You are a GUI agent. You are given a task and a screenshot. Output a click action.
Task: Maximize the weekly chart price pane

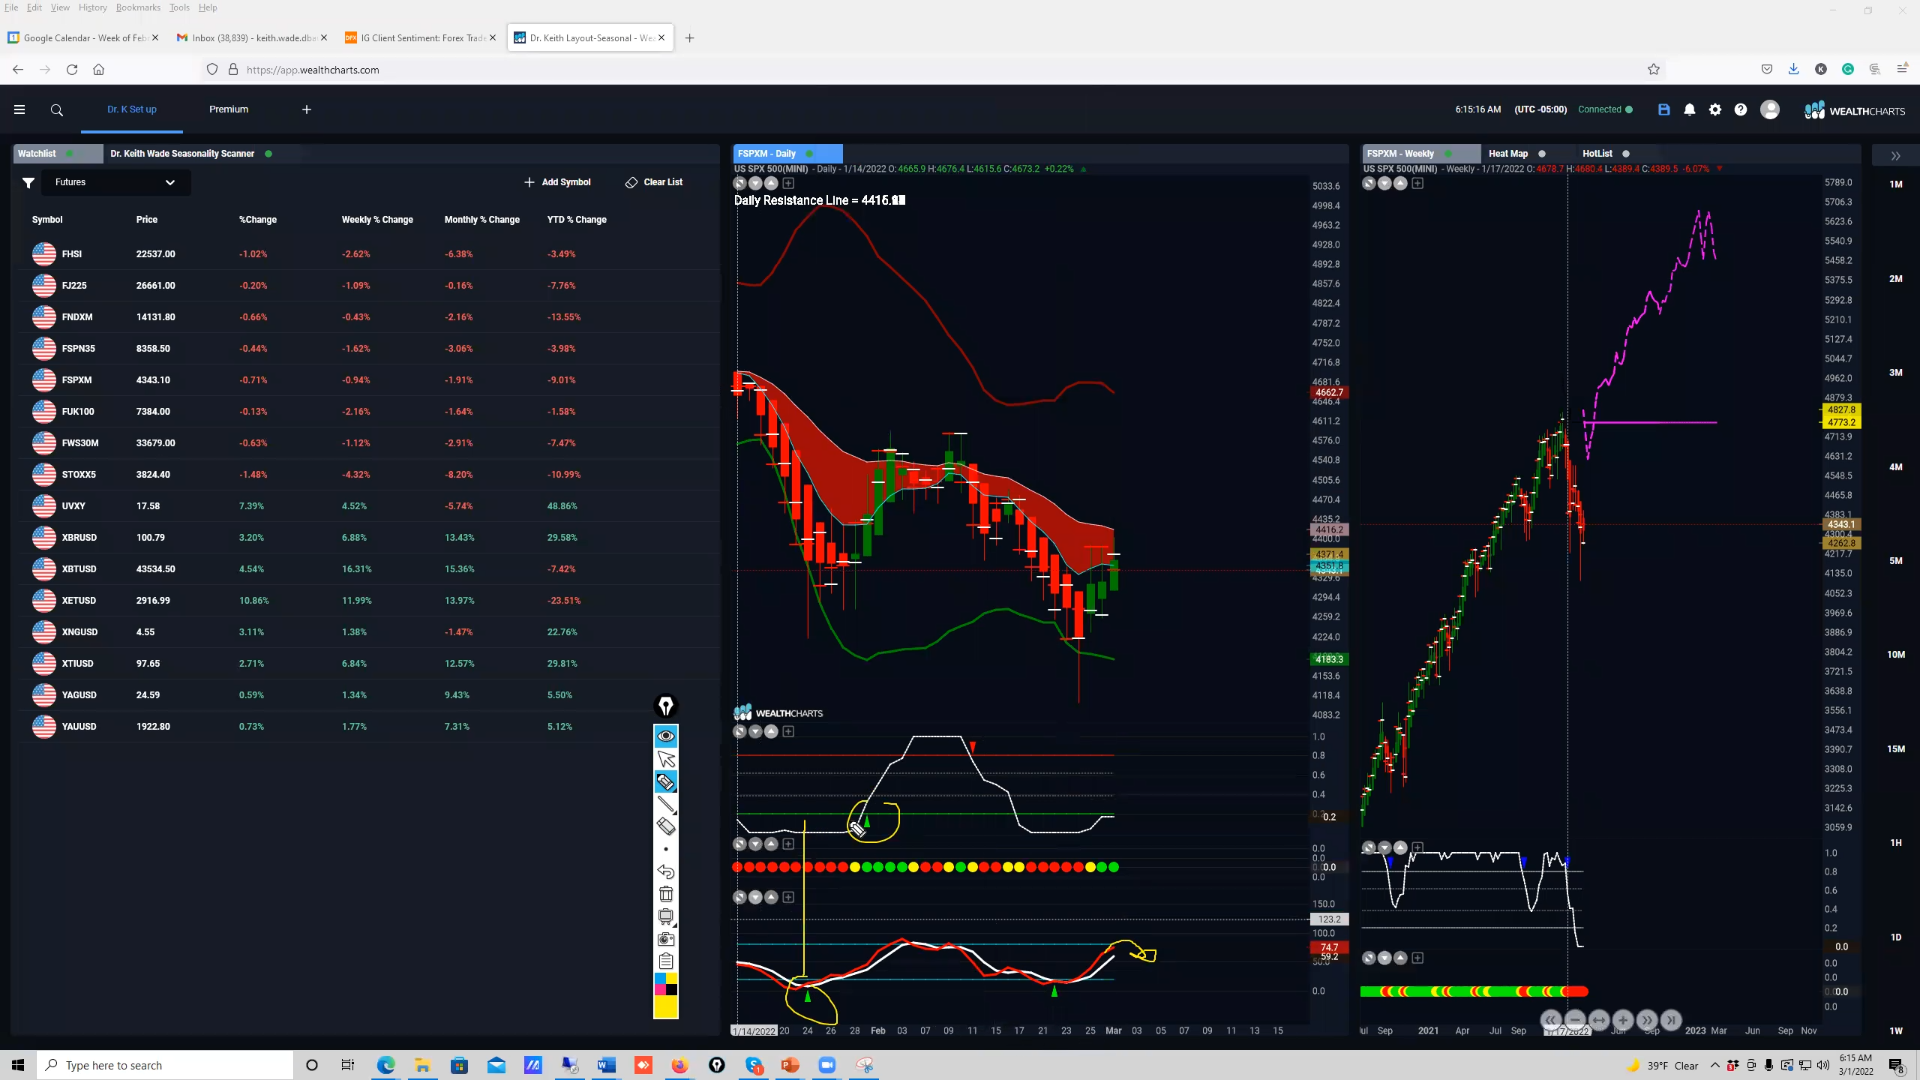pyautogui.click(x=1369, y=183)
